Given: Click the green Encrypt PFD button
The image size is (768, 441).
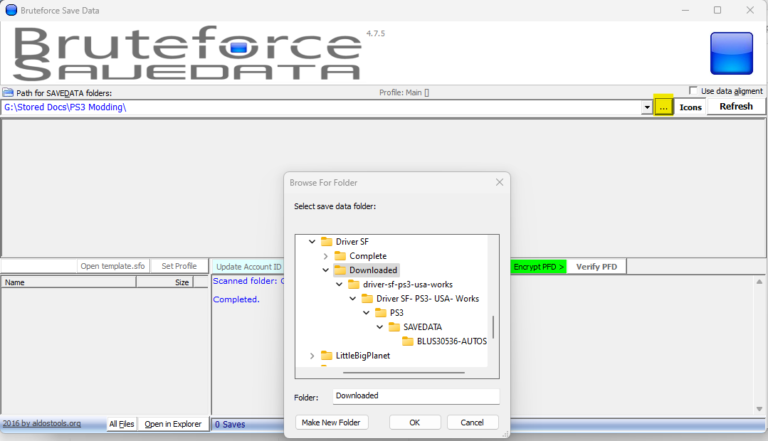Looking at the screenshot, I should click(539, 267).
